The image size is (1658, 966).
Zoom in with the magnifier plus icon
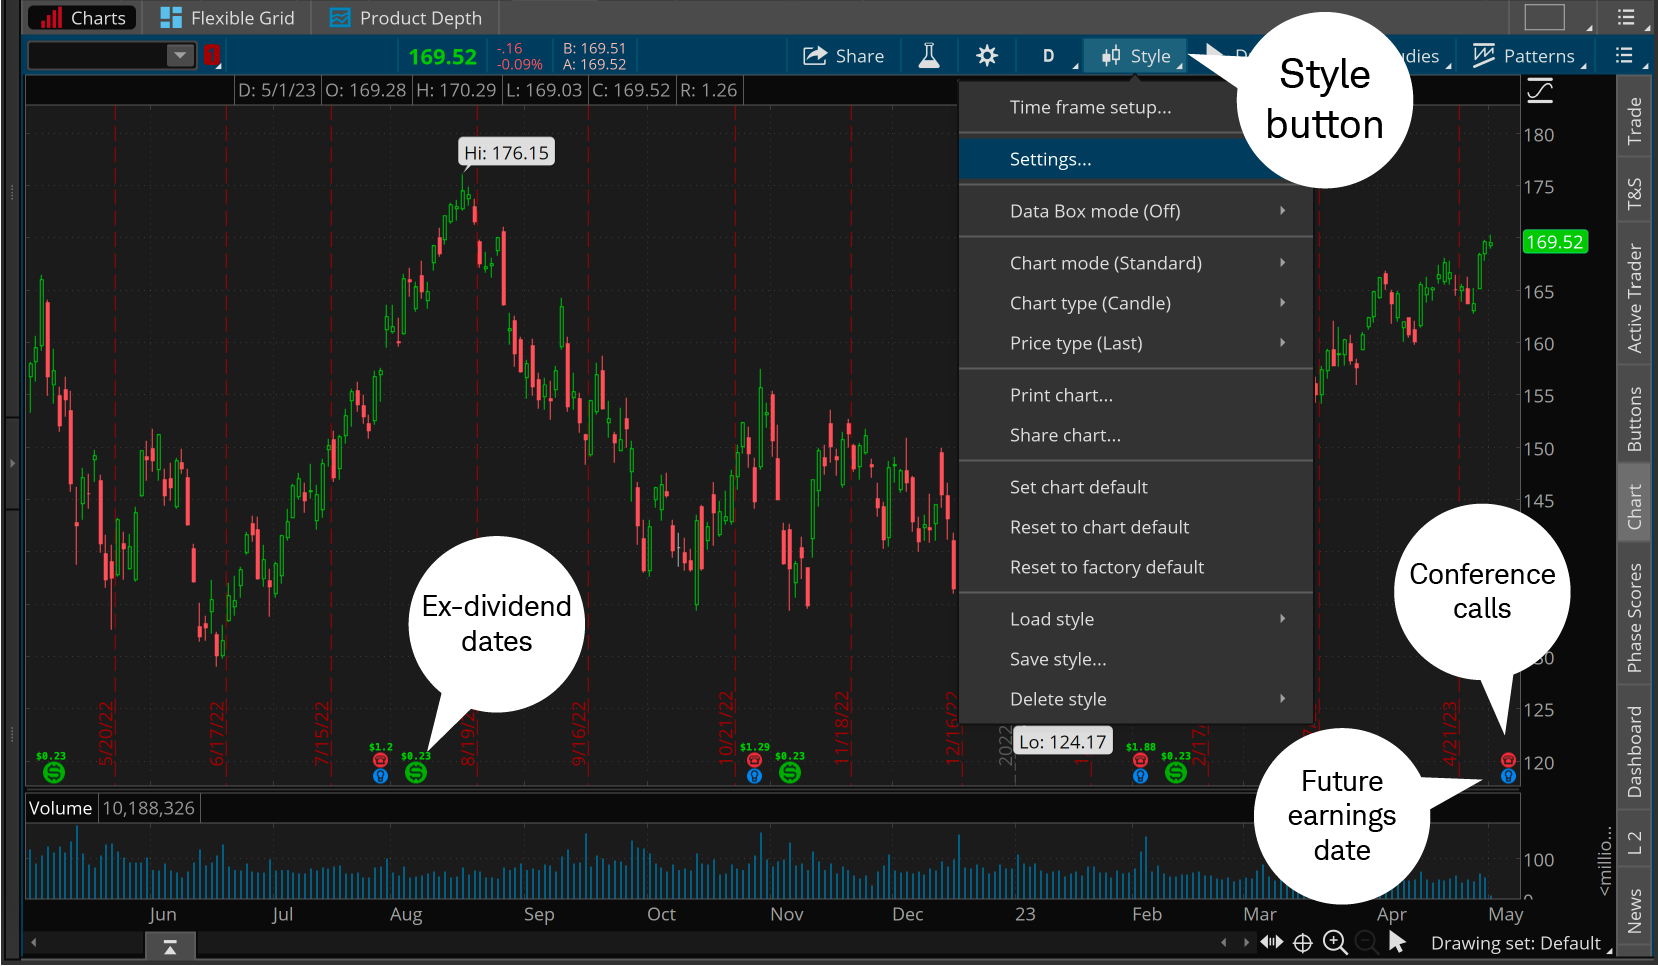(x=1335, y=942)
